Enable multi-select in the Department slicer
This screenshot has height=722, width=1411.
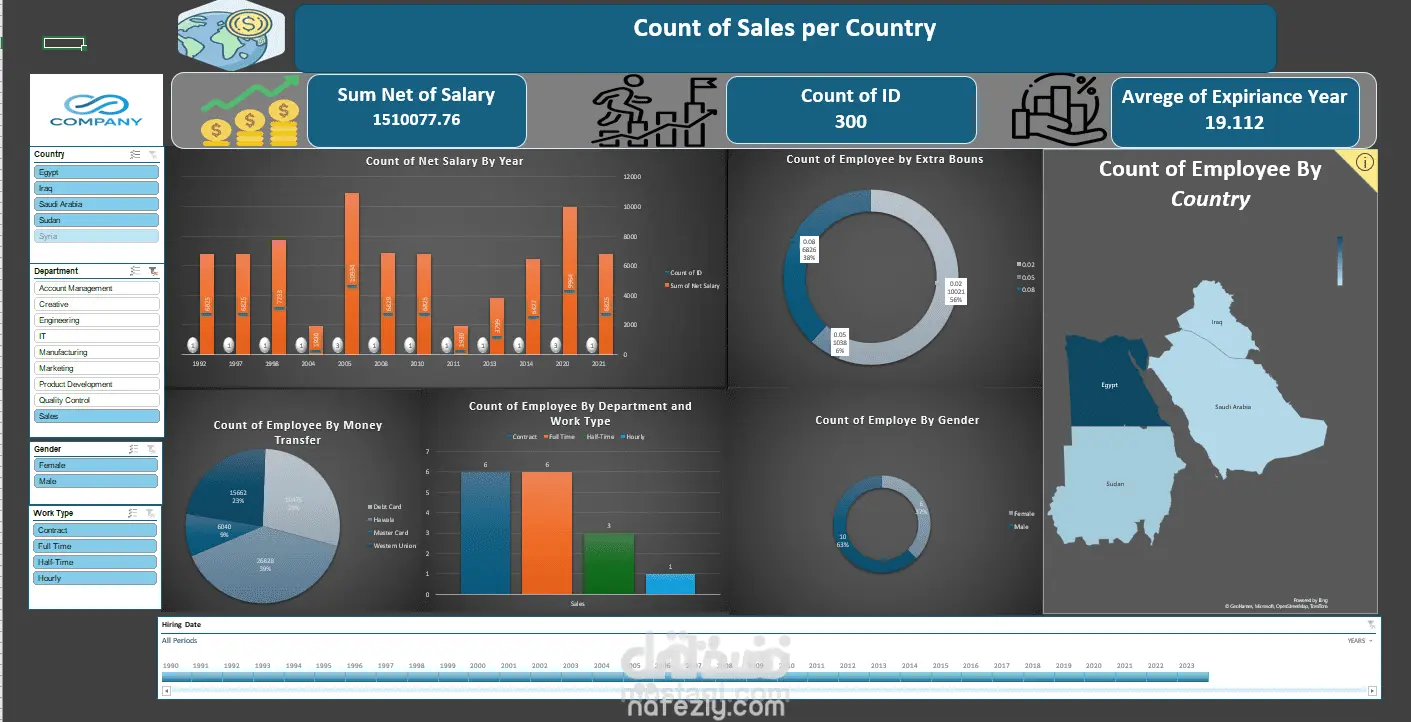[x=135, y=271]
